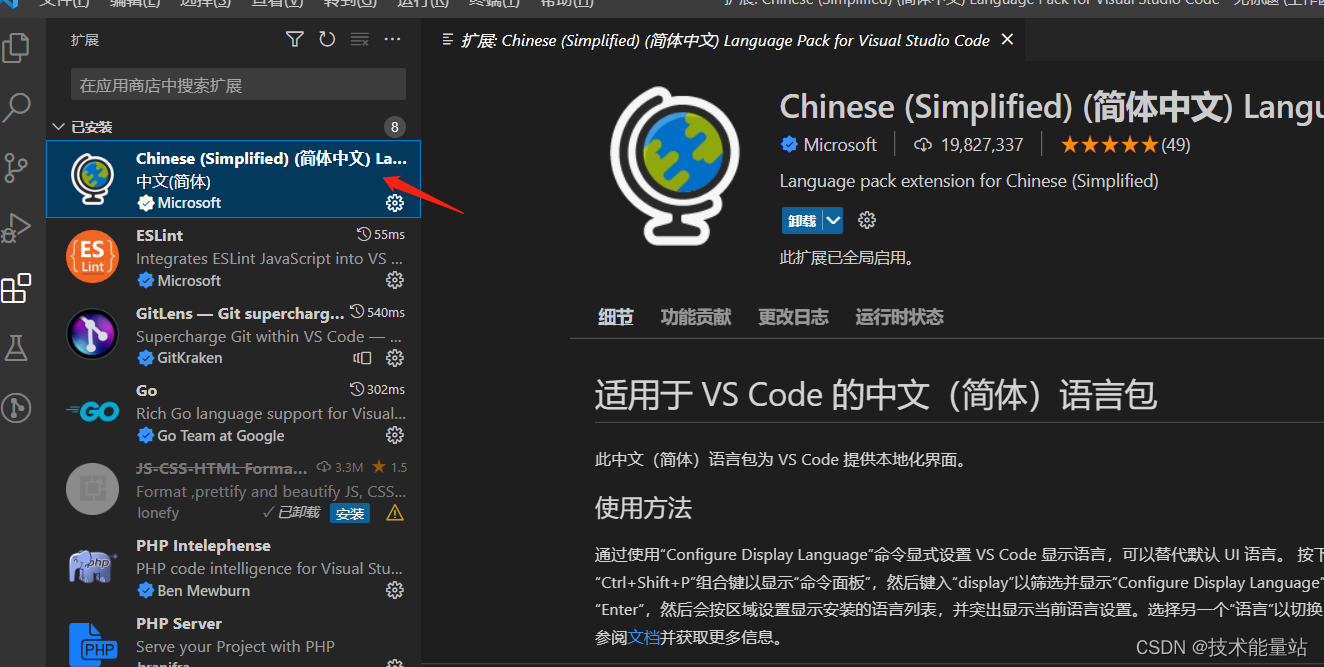
Task: Select the Chinese language pack editor tab
Action: tap(725, 40)
